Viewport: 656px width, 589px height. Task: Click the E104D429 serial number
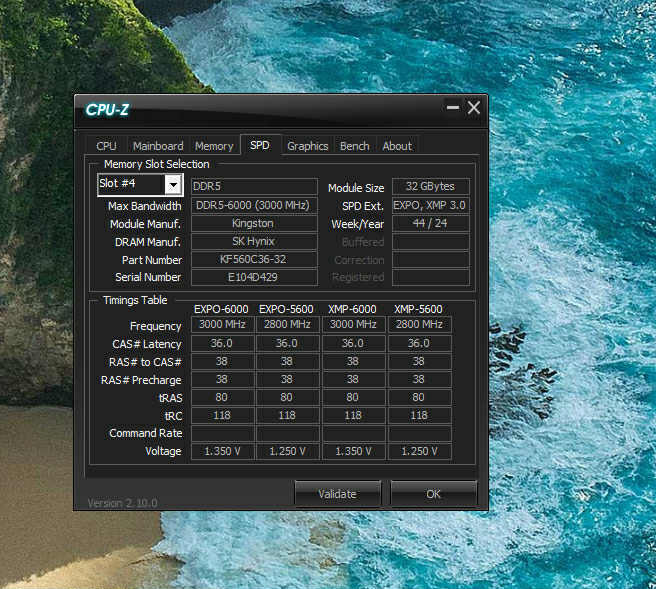coord(254,277)
